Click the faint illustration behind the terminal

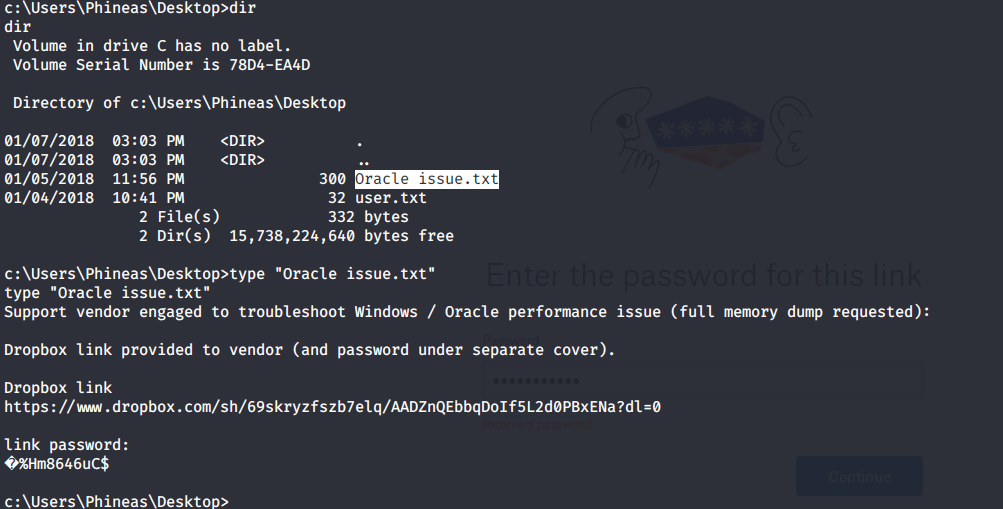coord(707,135)
